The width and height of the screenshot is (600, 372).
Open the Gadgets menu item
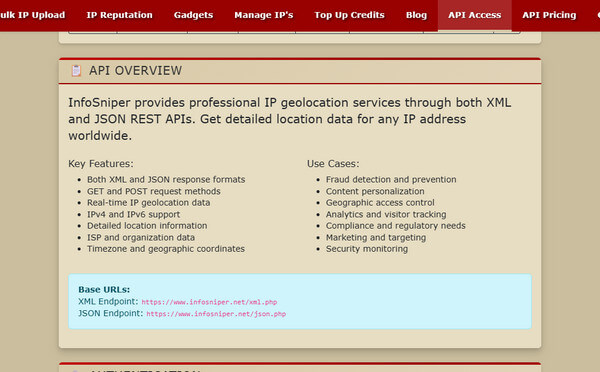(x=193, y=15)
